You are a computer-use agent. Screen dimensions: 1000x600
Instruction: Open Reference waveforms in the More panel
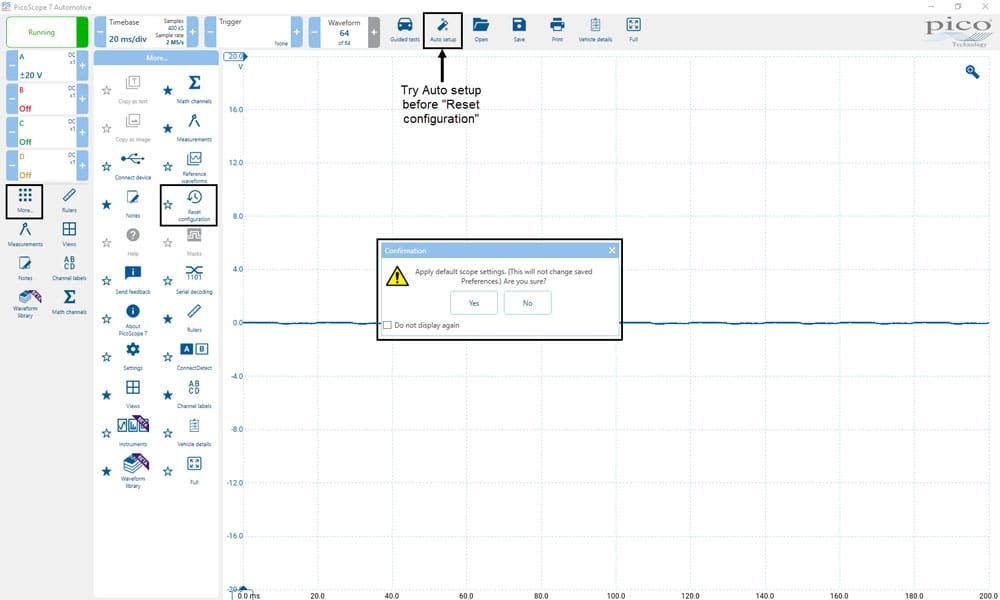[x=194, y=166]
